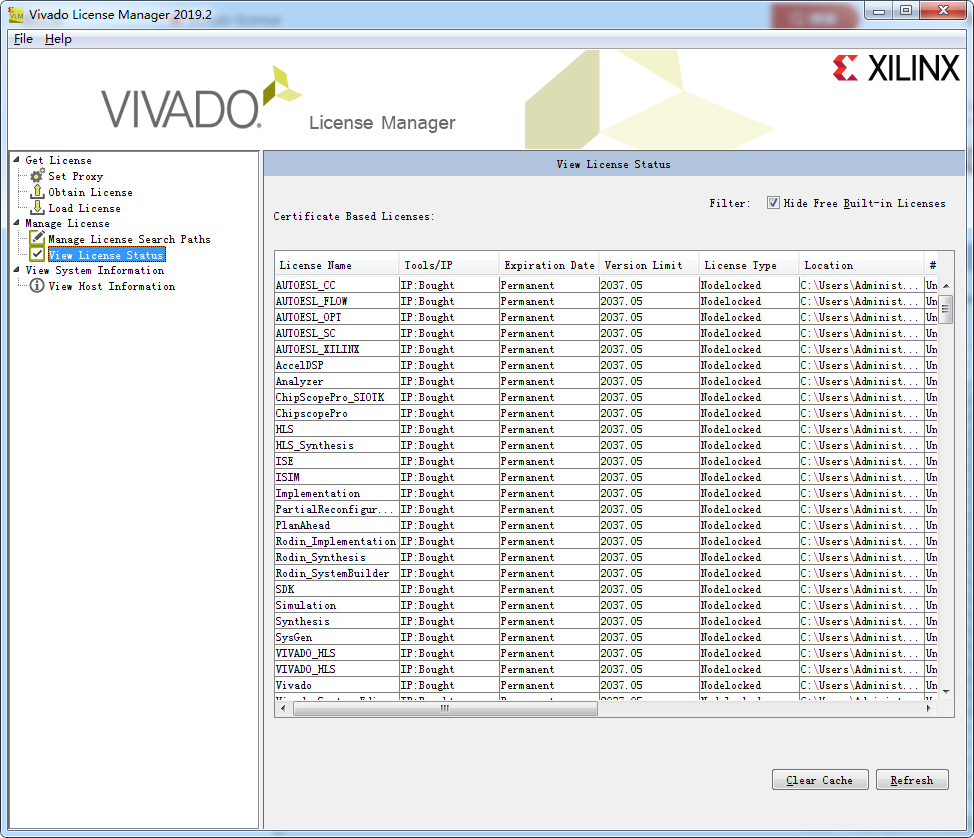Open the File menu

pos(23,39)
